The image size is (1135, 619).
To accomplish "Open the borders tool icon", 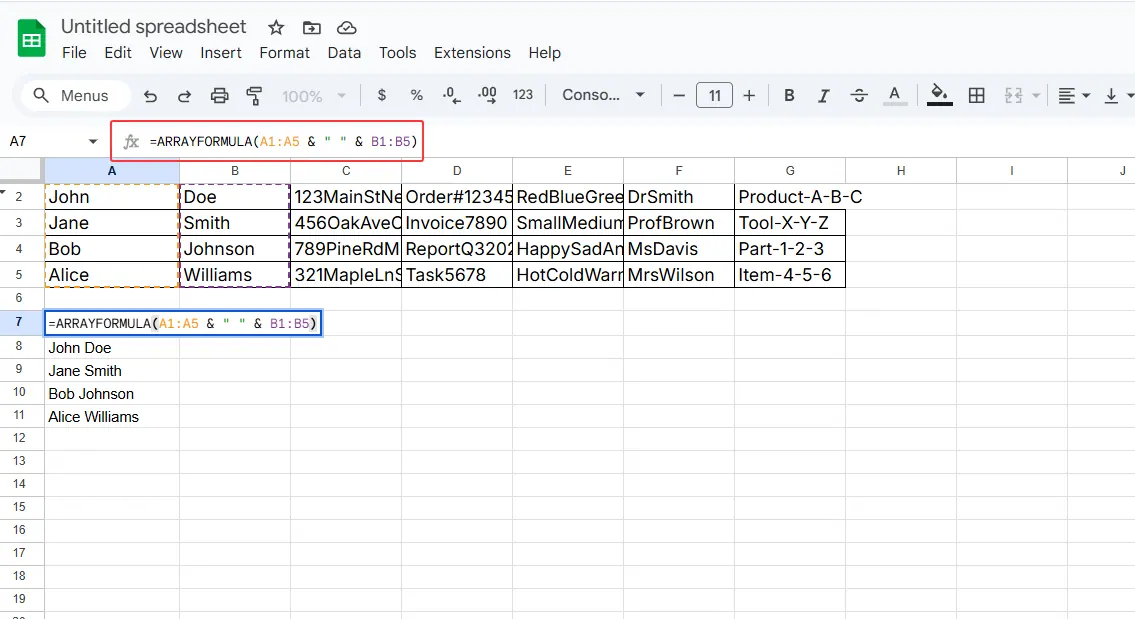I will pos(977,96).
